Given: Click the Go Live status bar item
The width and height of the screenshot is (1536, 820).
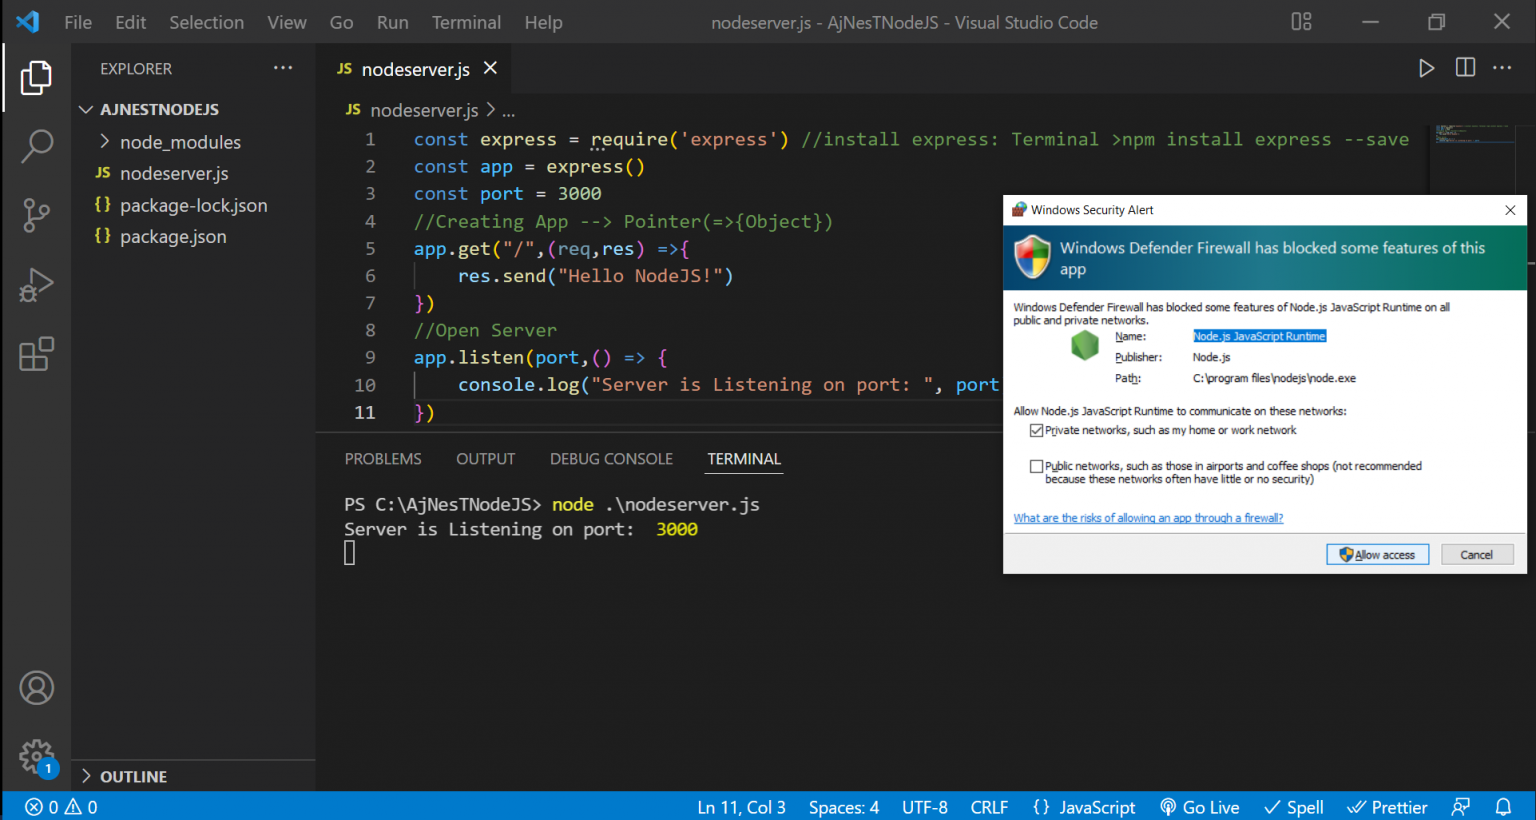Looking at the screenshot, I should [x=1200, y=807].
